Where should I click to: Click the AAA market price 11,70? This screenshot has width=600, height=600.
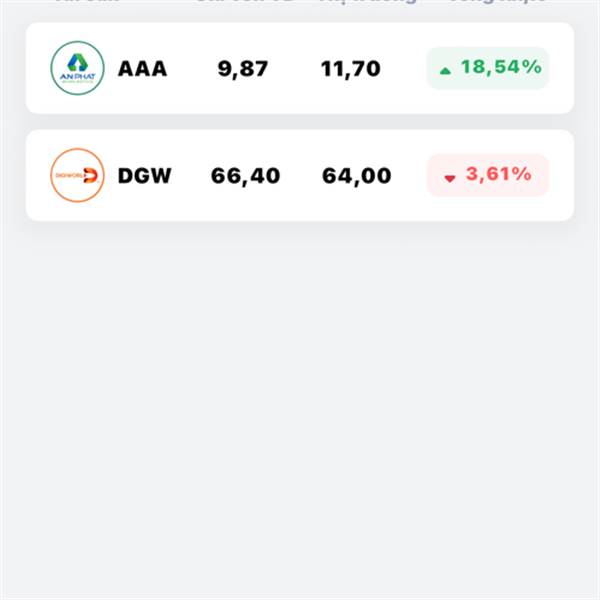(x=351, y=69)
